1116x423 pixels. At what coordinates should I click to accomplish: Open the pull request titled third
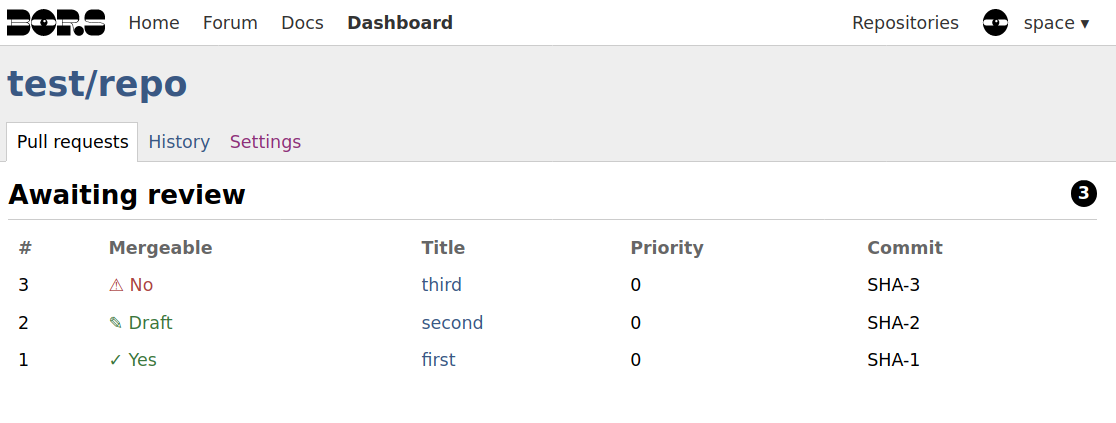point(442,285)
